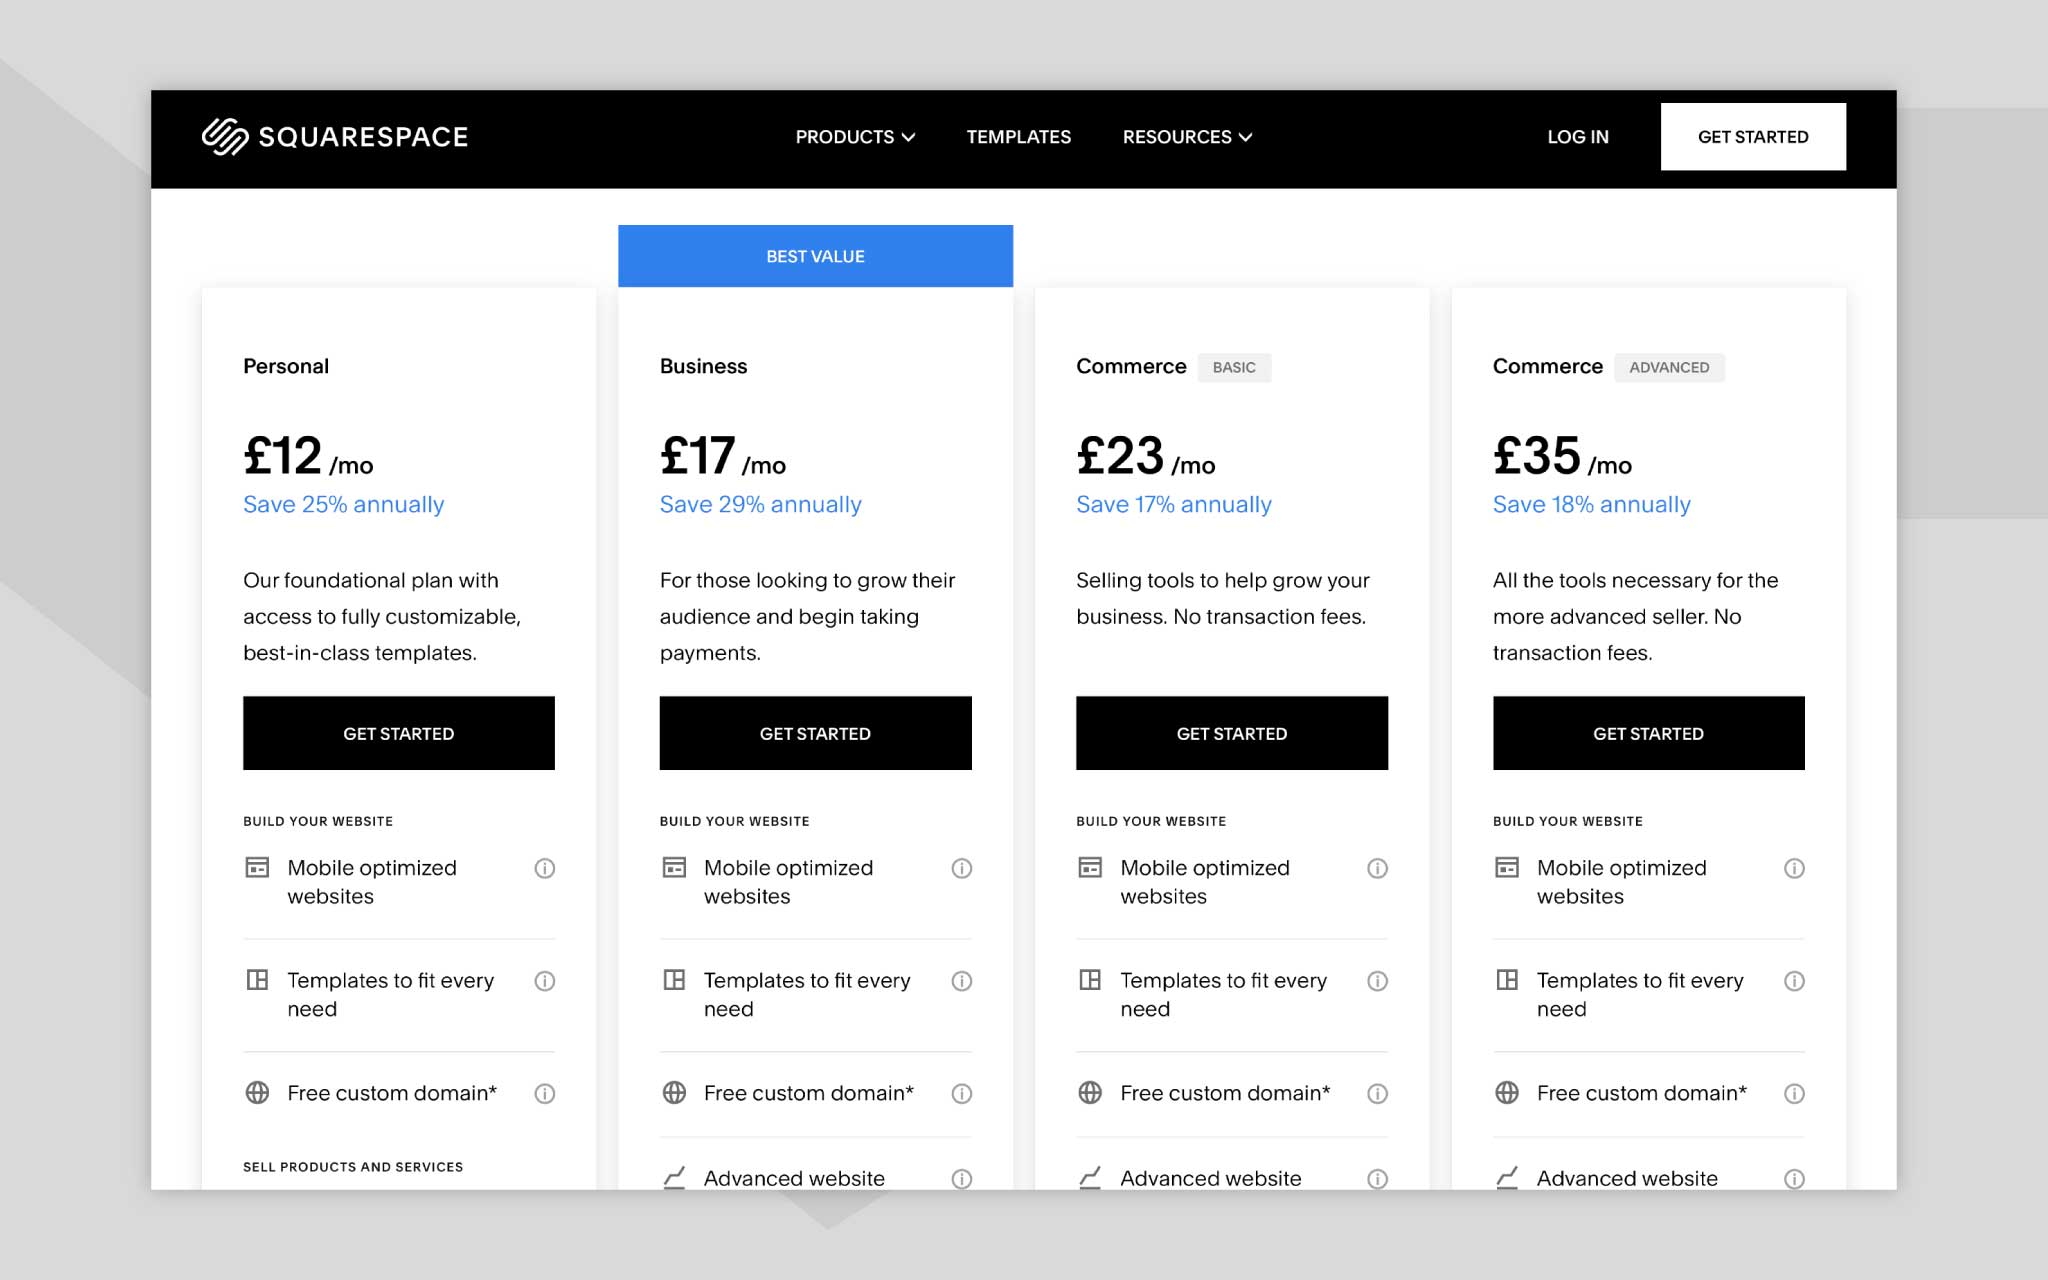Screen dimensions: 2048x1280
Task: Click the Save 25% annually link
Action: click(x=343, y=504)
